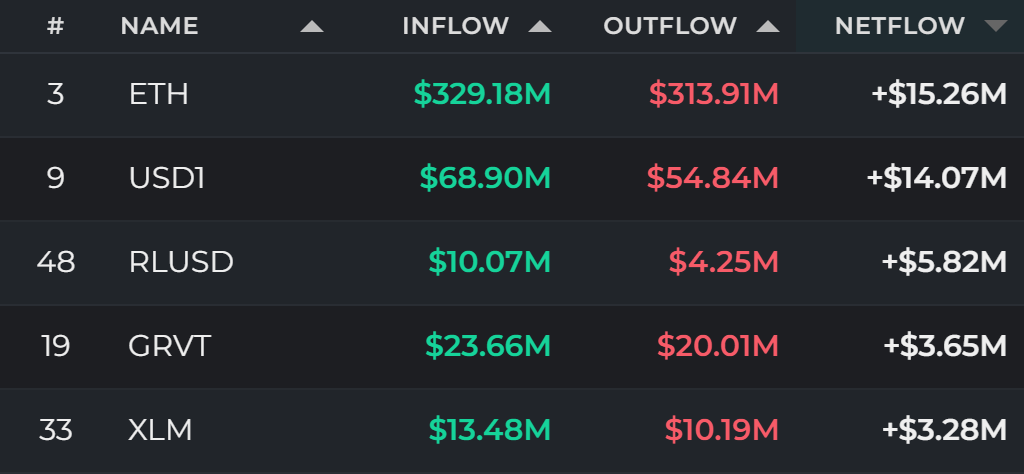The height and width of the screenshot is (474, 1024).
Task: Open the GRVT token name
Action: [x=169, y=346]
